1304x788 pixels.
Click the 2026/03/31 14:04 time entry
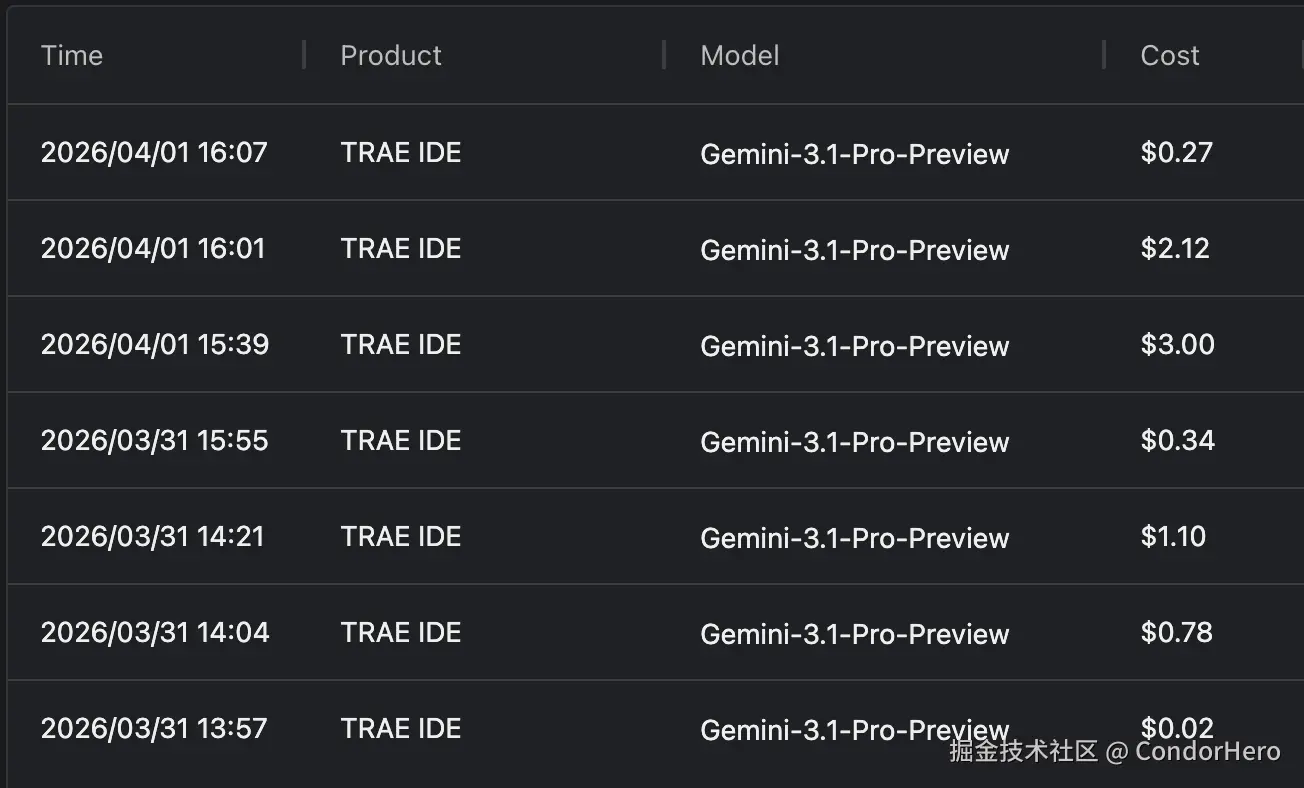[x=155, y=633]
